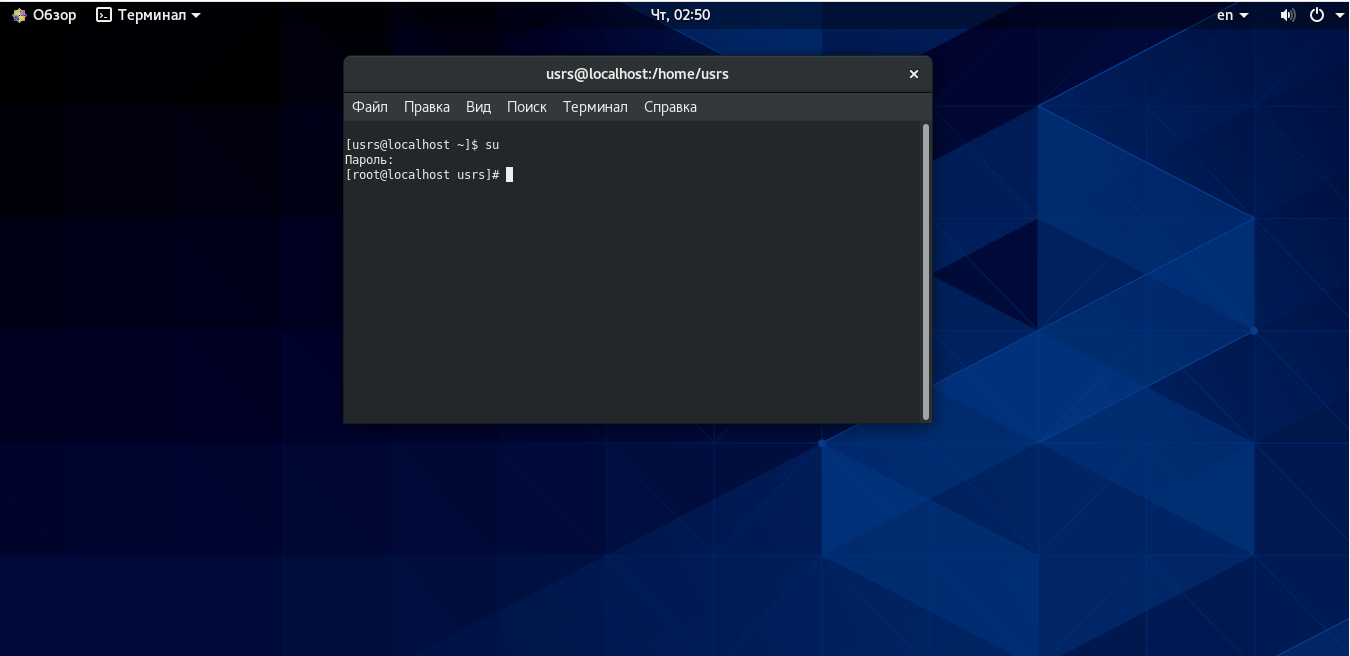Click the terminal window title bar
Screen dimensions: 1350x656
pyautogui.click(x=637, y=73)
